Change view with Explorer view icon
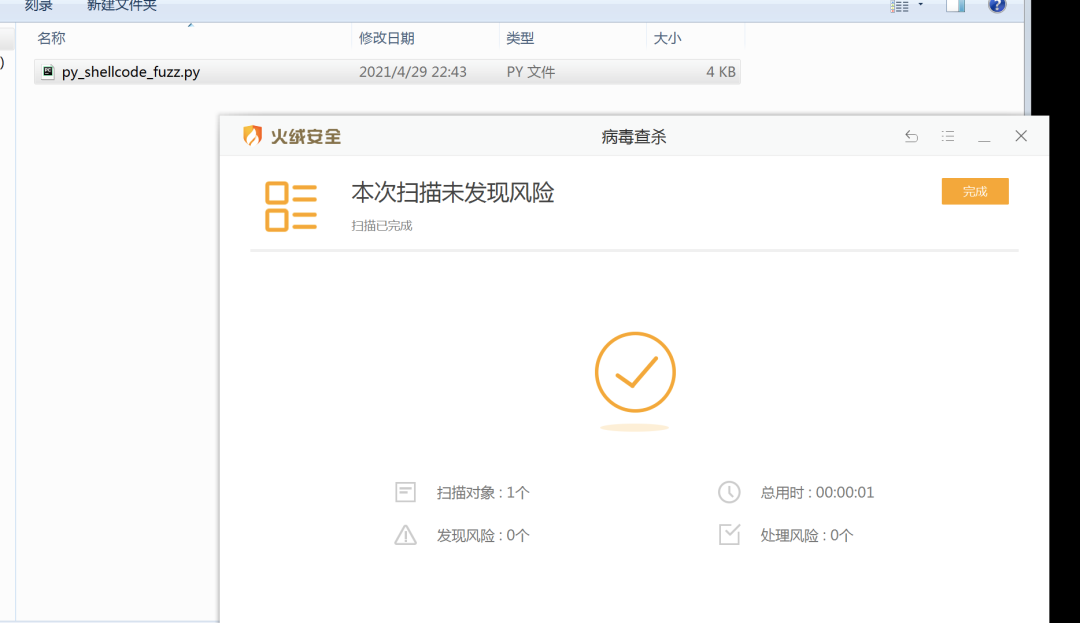Viewport: 1080px width, 623px height. (899, 6)
